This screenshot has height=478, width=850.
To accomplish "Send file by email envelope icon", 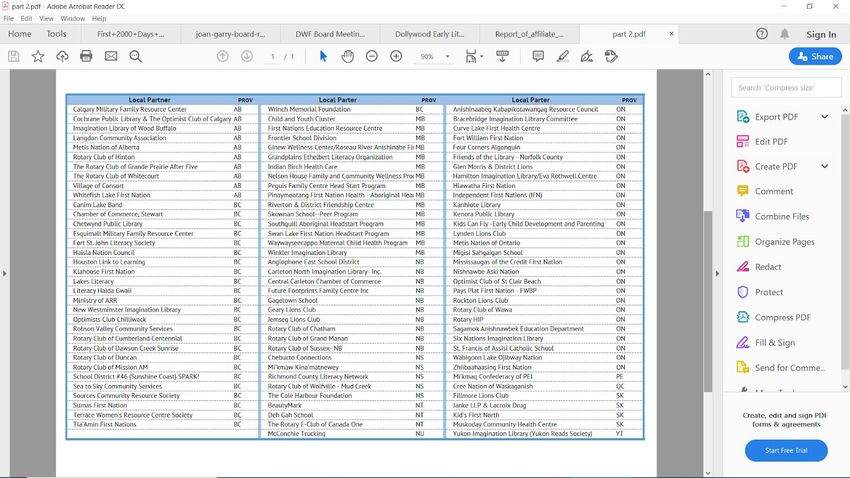I will point(111,57).
